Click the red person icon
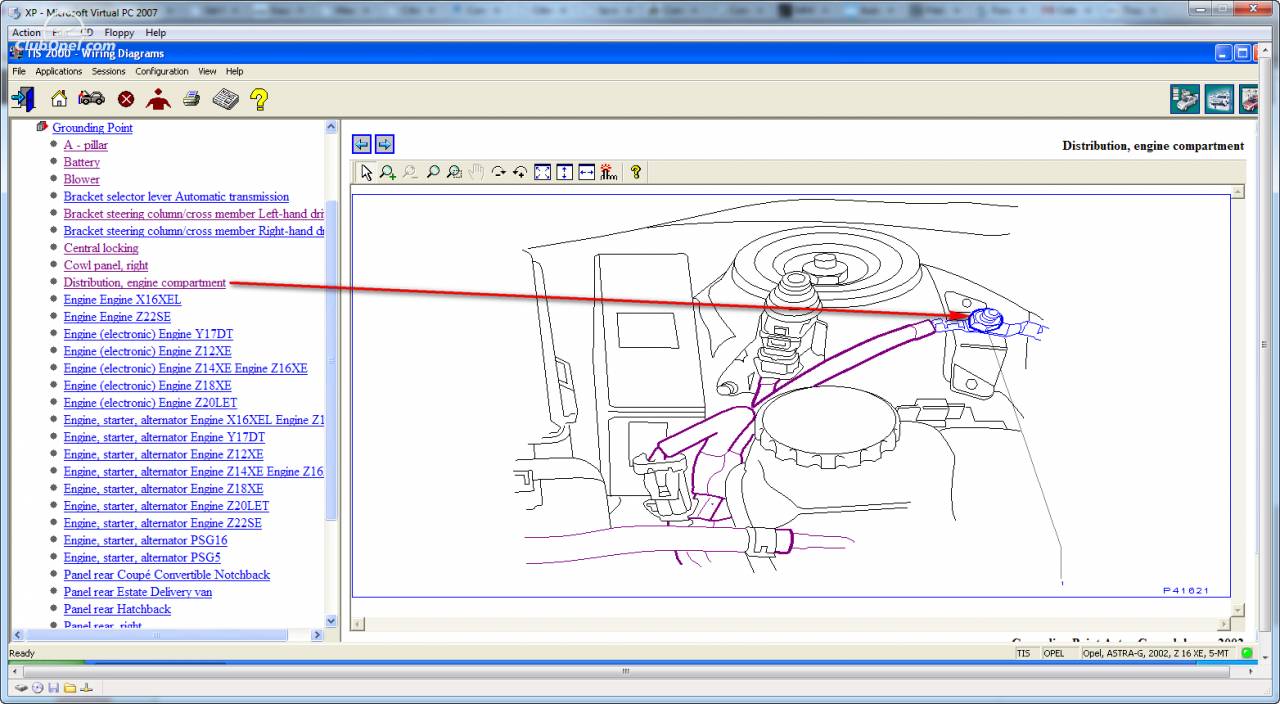This screenshot has height=704, width=1280. click(x=158, y=99)
